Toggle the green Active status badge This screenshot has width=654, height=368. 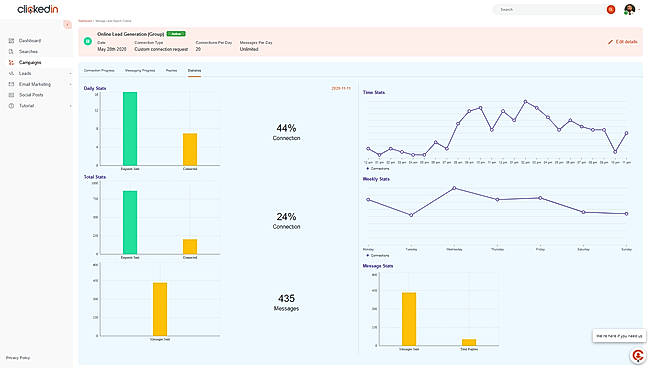pos(176,34)
